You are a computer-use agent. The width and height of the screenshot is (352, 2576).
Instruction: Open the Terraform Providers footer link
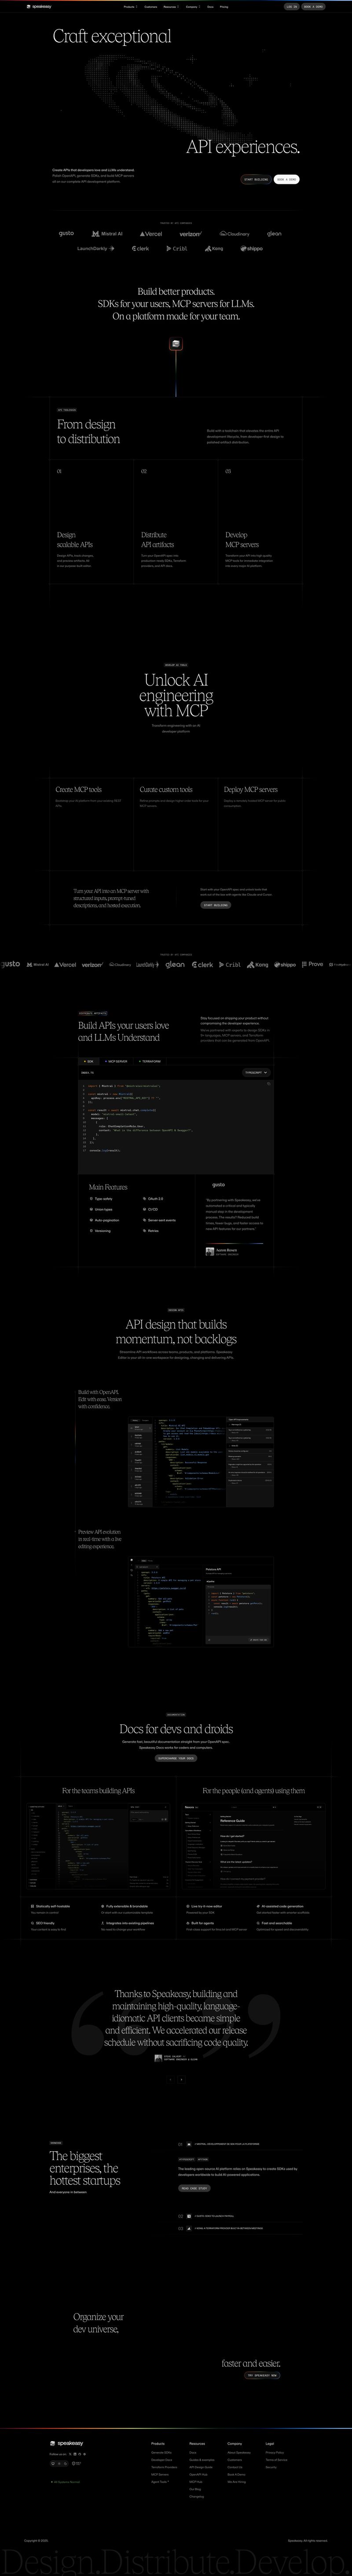pyautogui.click(x=164, y=2467)
